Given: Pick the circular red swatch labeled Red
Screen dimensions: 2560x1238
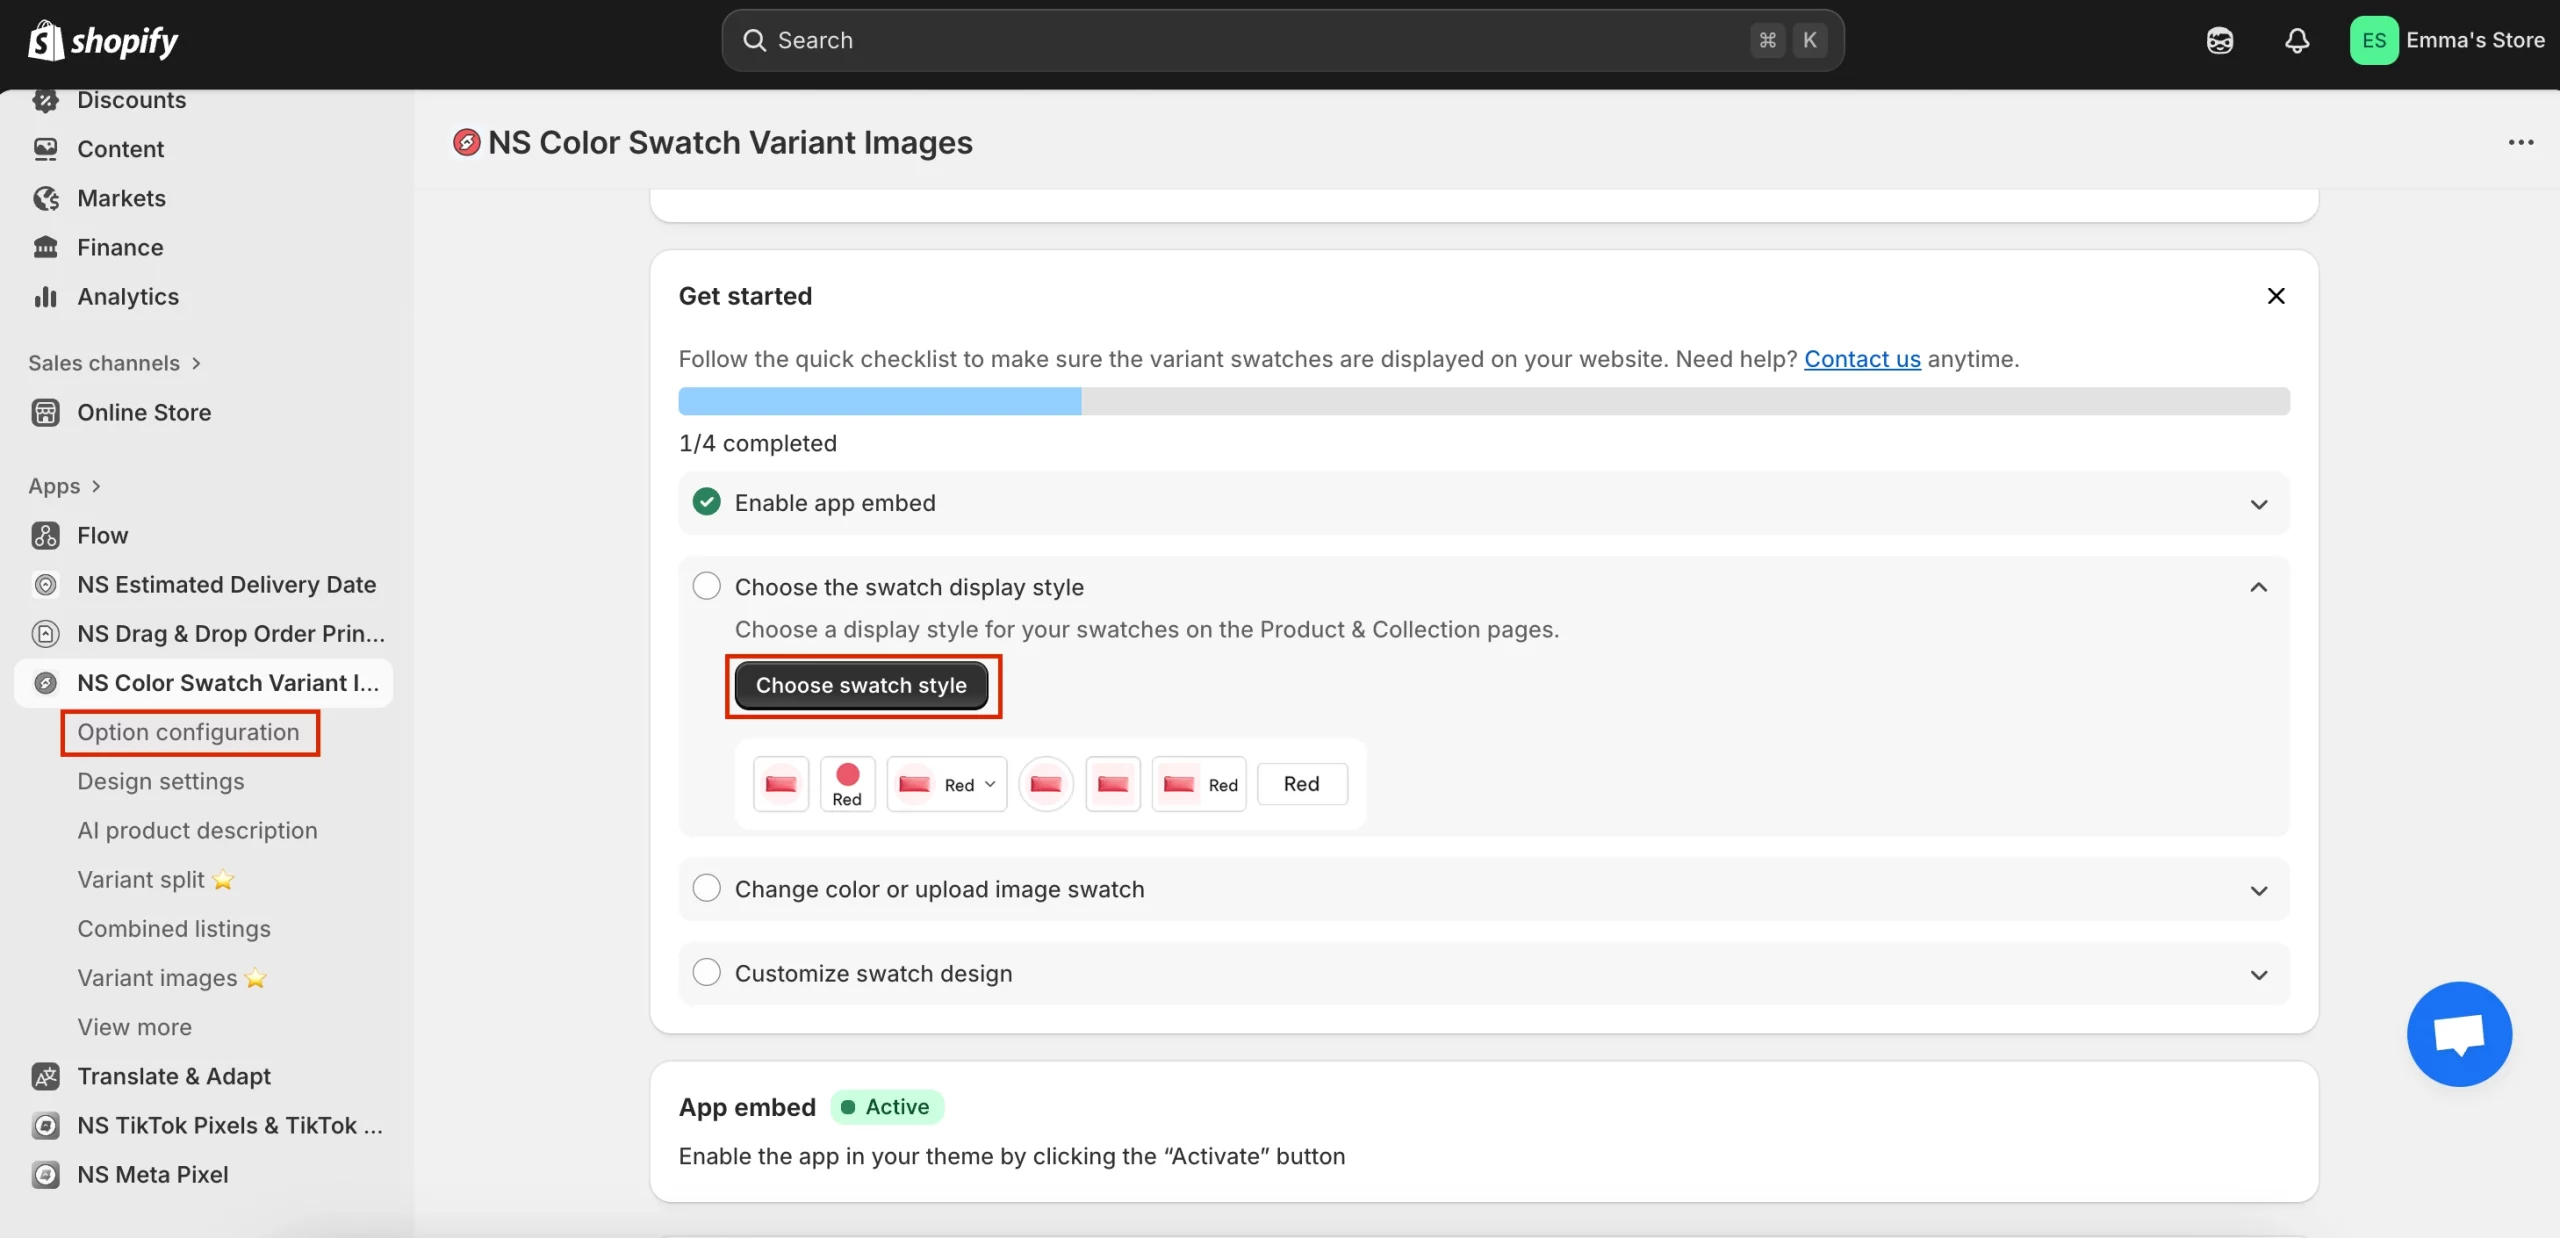Looking at the screenshot, I should pos(847,784).
